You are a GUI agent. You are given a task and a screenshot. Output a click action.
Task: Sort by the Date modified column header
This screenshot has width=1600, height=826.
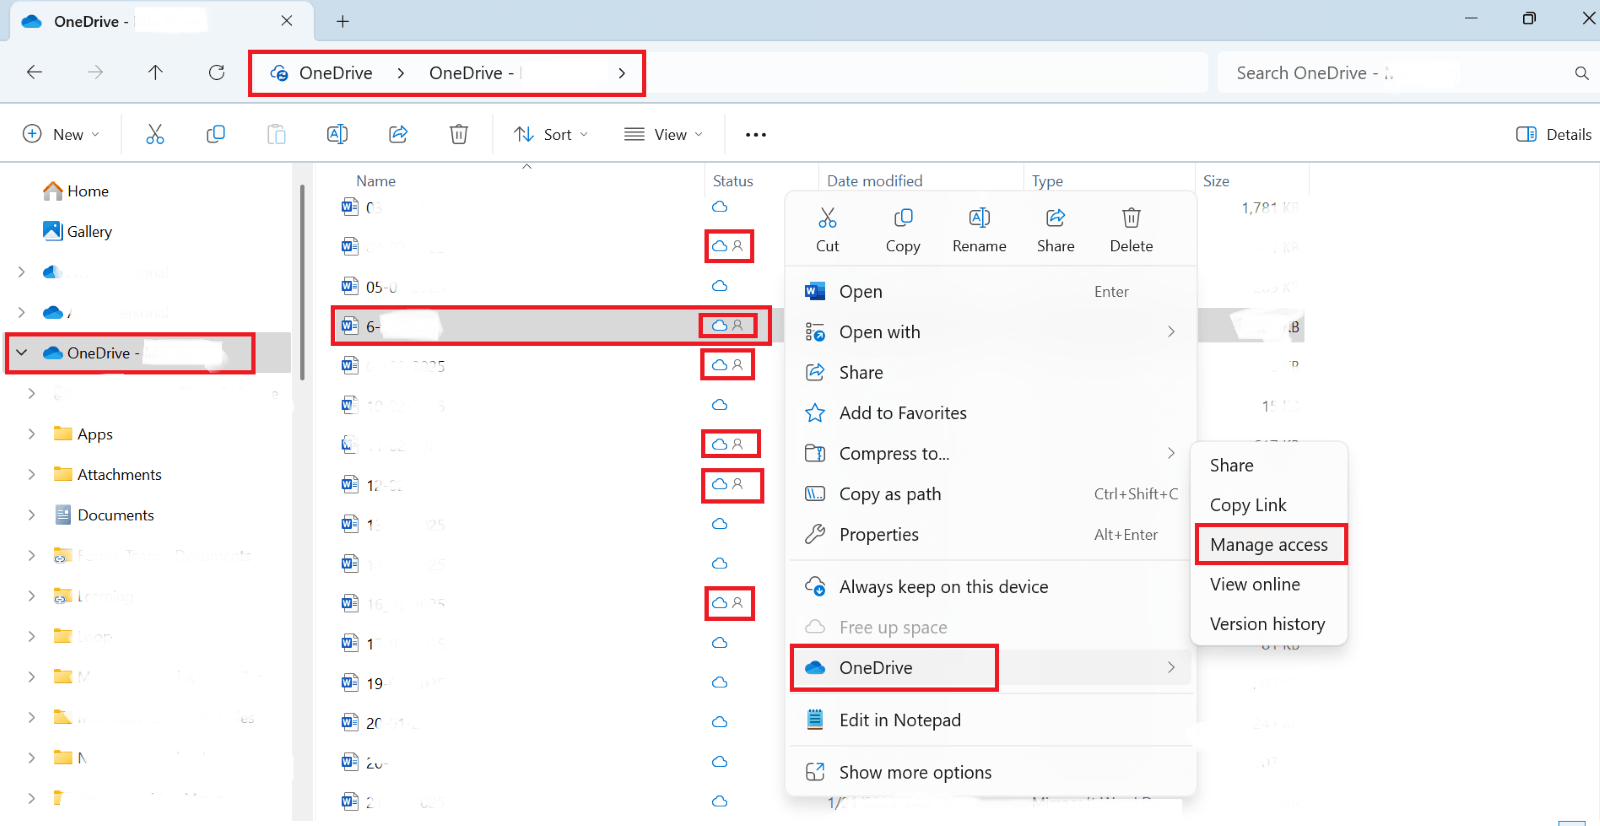click(875, 181)
